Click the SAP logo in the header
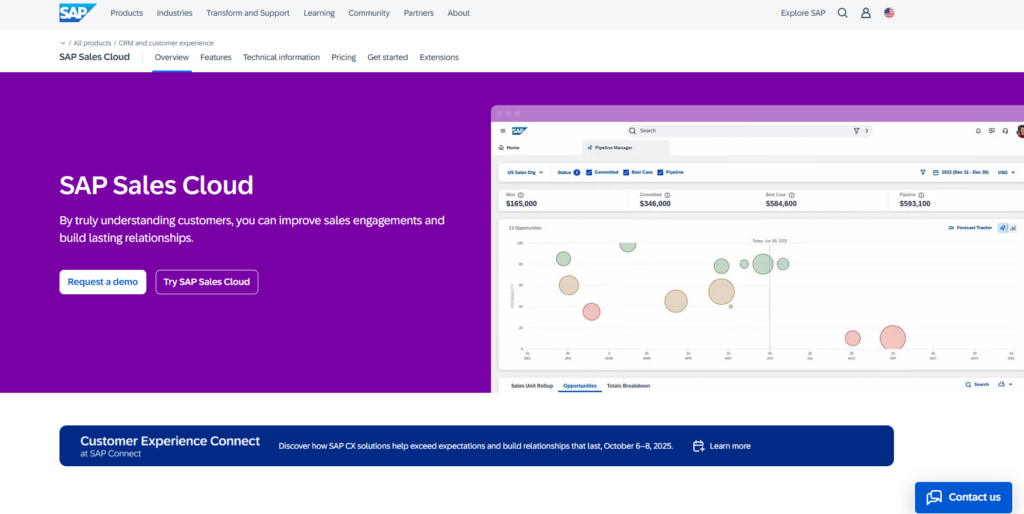Screen dimensions: 1024x514 coord(77,13)
